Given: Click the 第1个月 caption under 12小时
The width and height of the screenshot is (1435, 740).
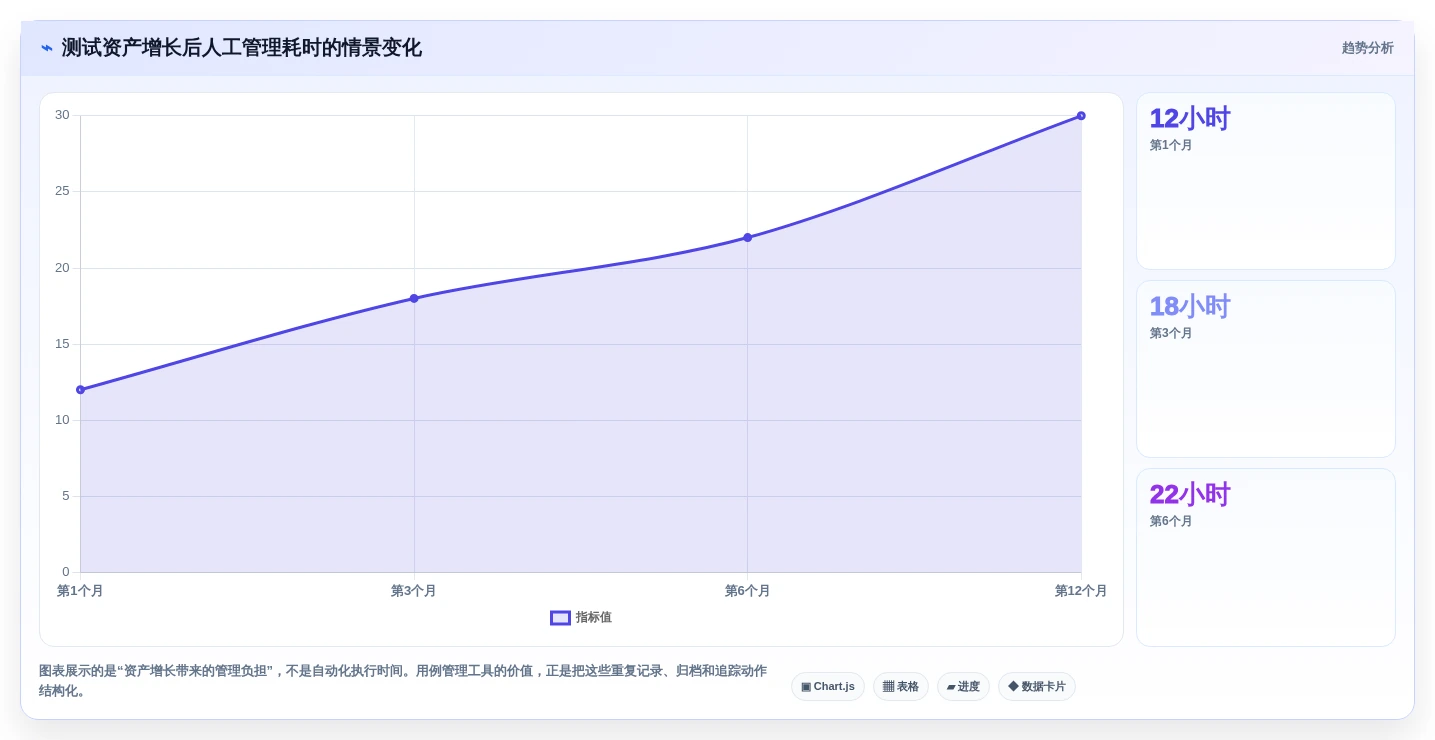Looking at the screenshot, I should [1171, 145].
